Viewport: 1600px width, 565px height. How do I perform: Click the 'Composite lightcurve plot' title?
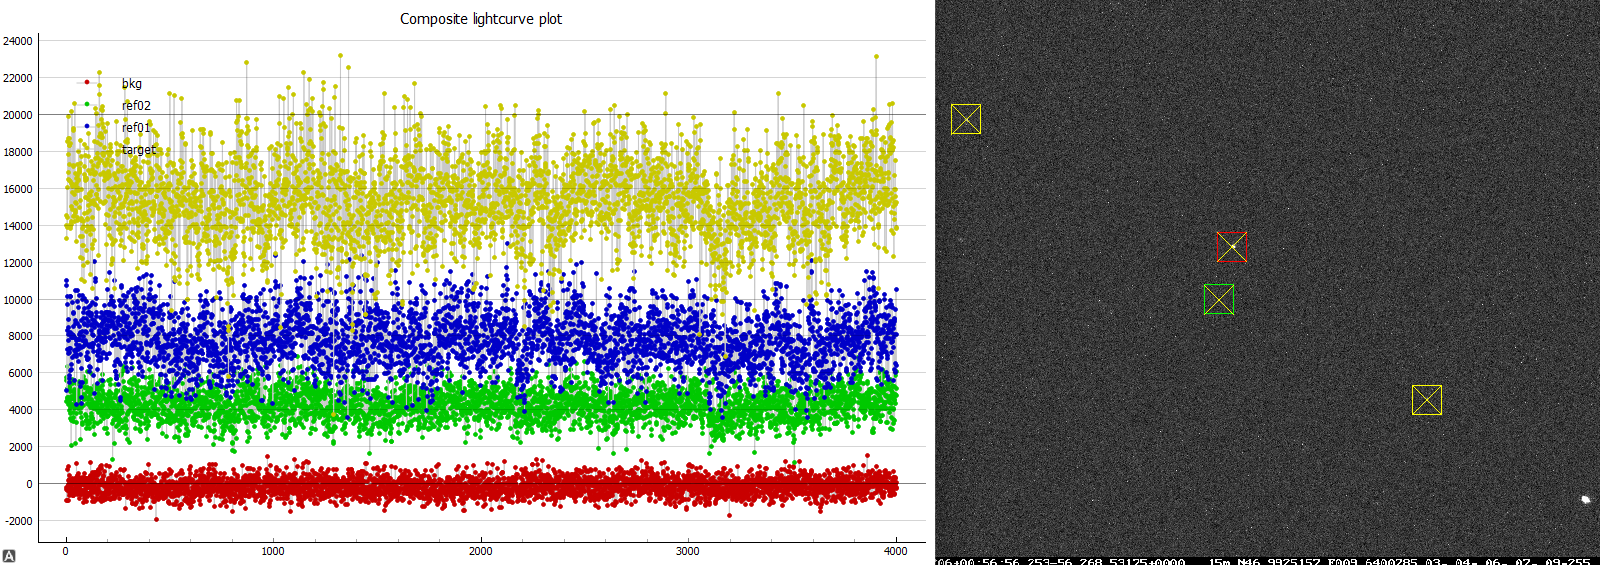tap(481, 19)
